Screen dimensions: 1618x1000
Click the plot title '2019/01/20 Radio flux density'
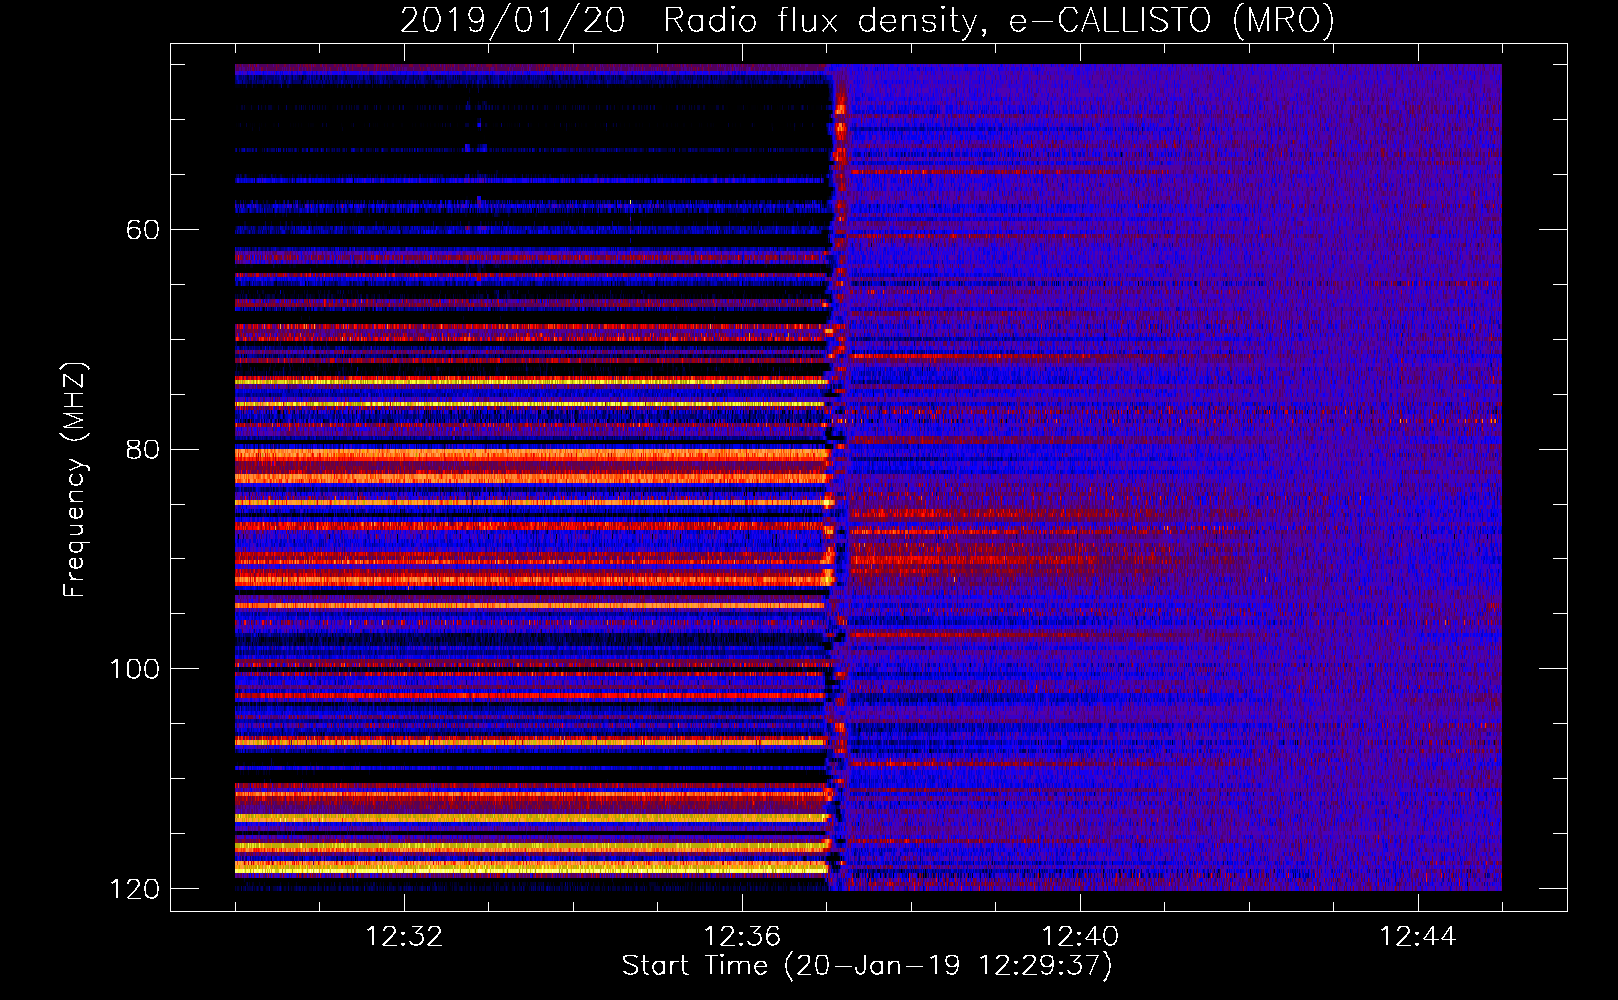[867, 20]
